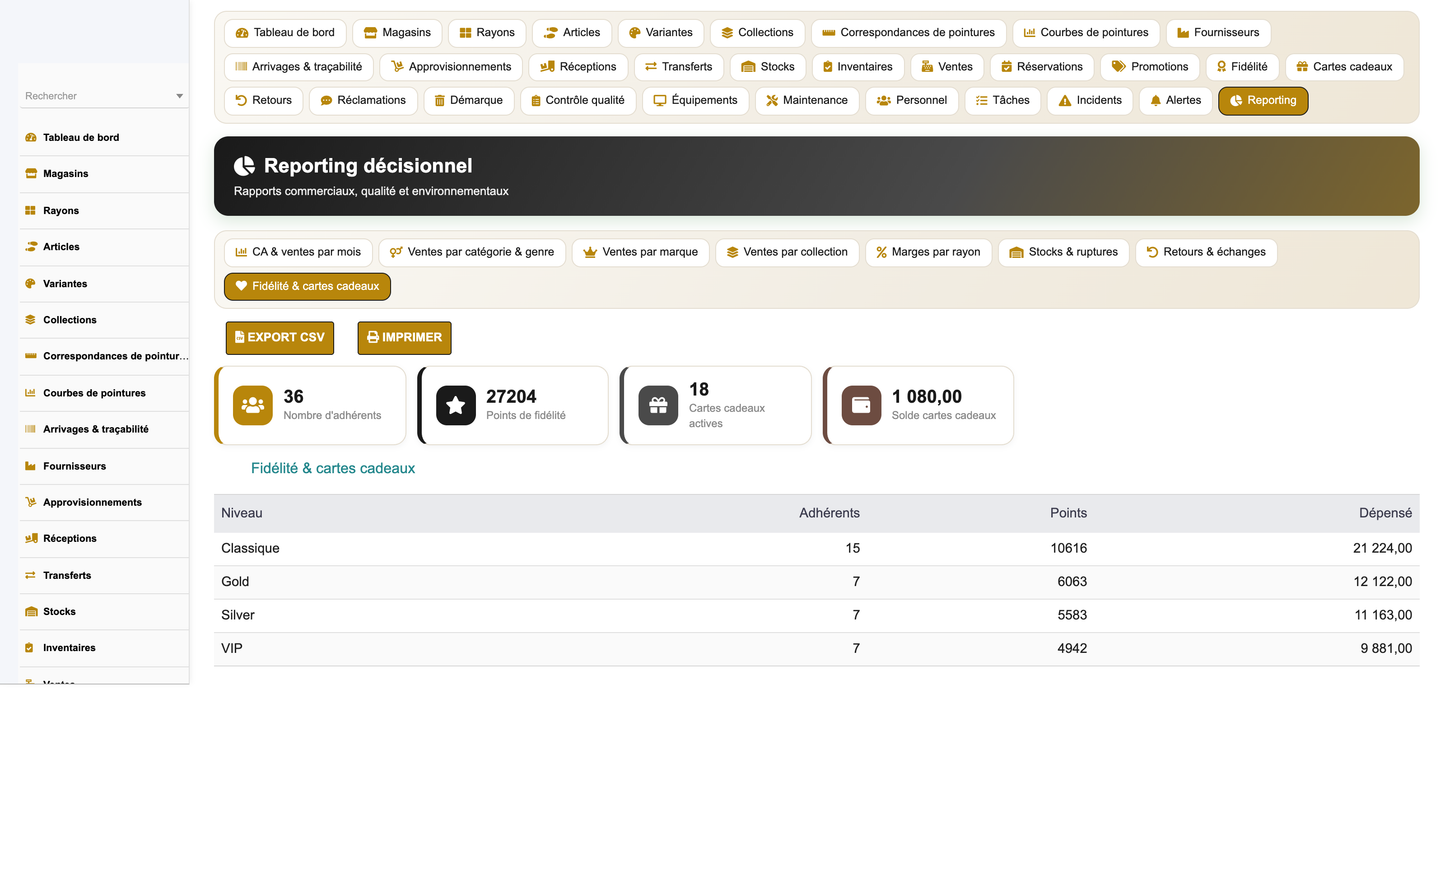Export the report with EXPORT CSV
Viewport: 1445px width, 894px height.
tap(280, 338)
